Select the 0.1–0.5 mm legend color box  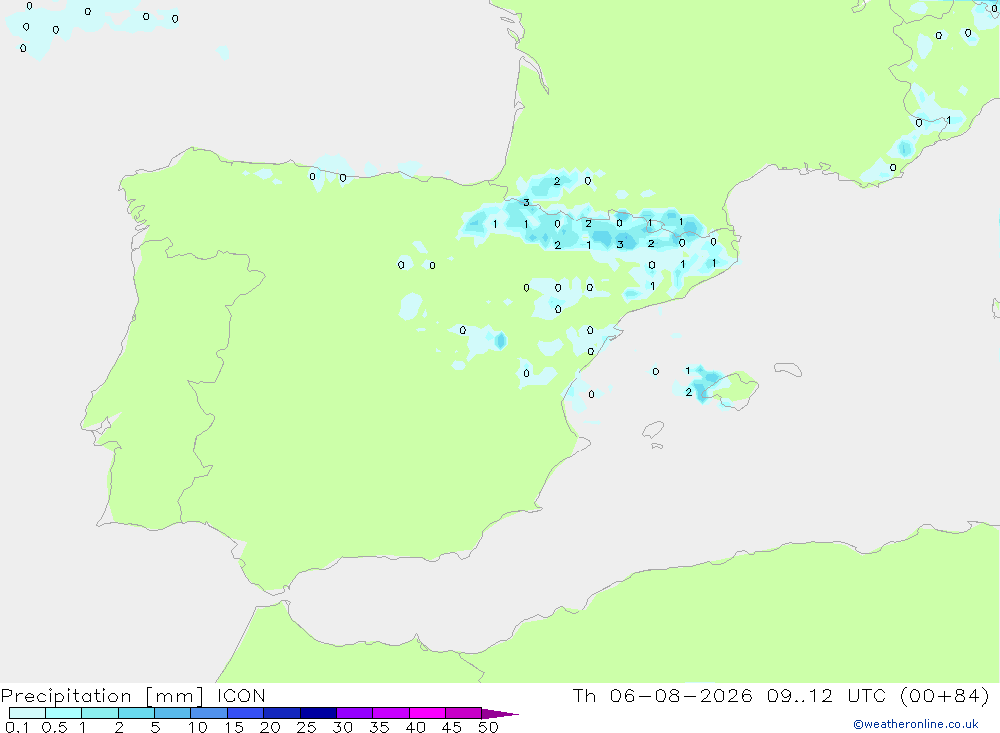pyautogui.click(x=27, y=713)
